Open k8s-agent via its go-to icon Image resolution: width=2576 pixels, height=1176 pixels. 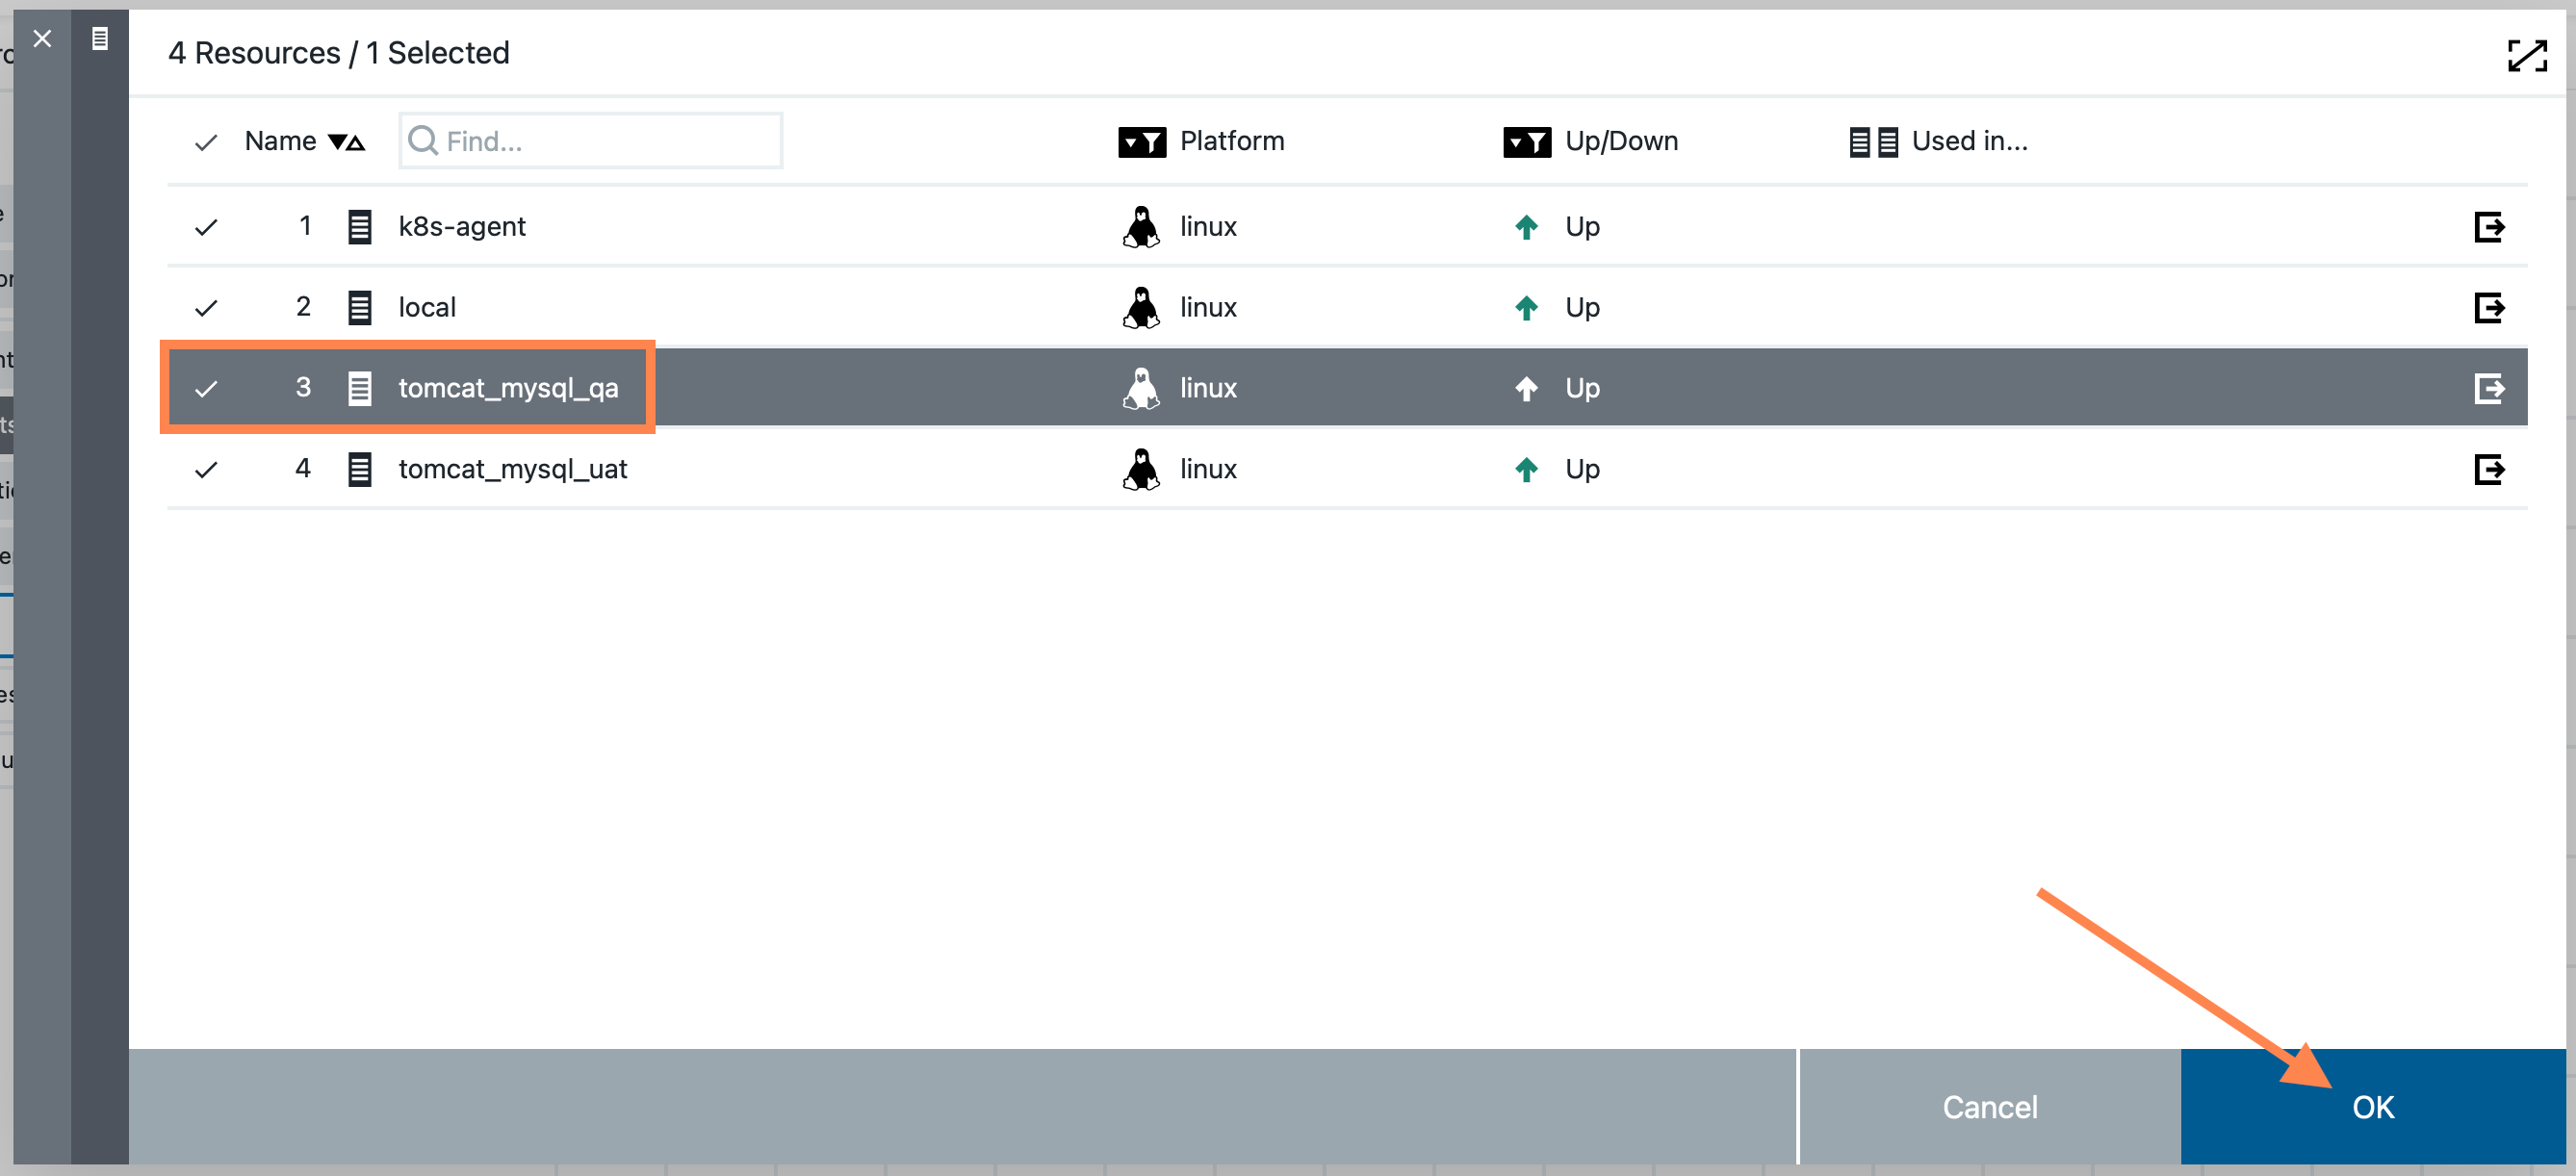click(2489, 227)
